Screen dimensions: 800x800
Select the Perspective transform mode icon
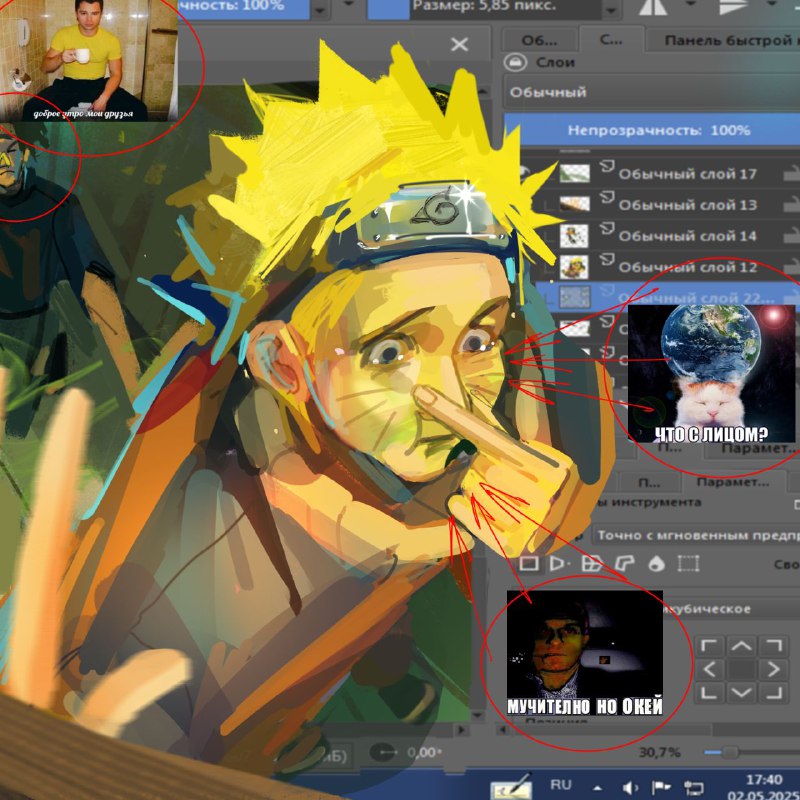558,563
